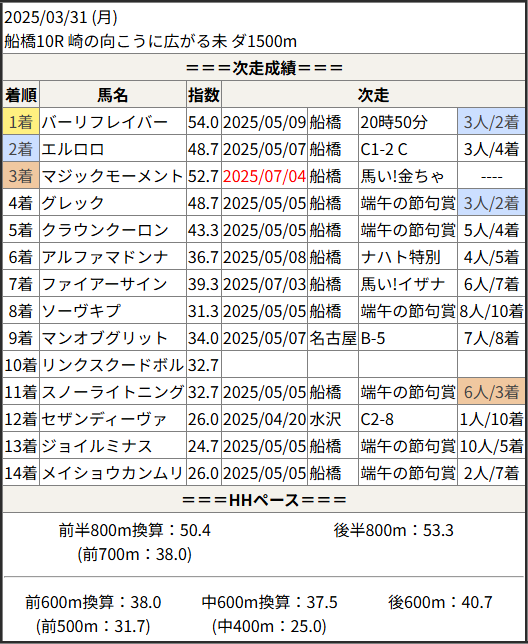Click the 次走 column header
The height and width of the screenshot is (644, 528).
[373, 95]
